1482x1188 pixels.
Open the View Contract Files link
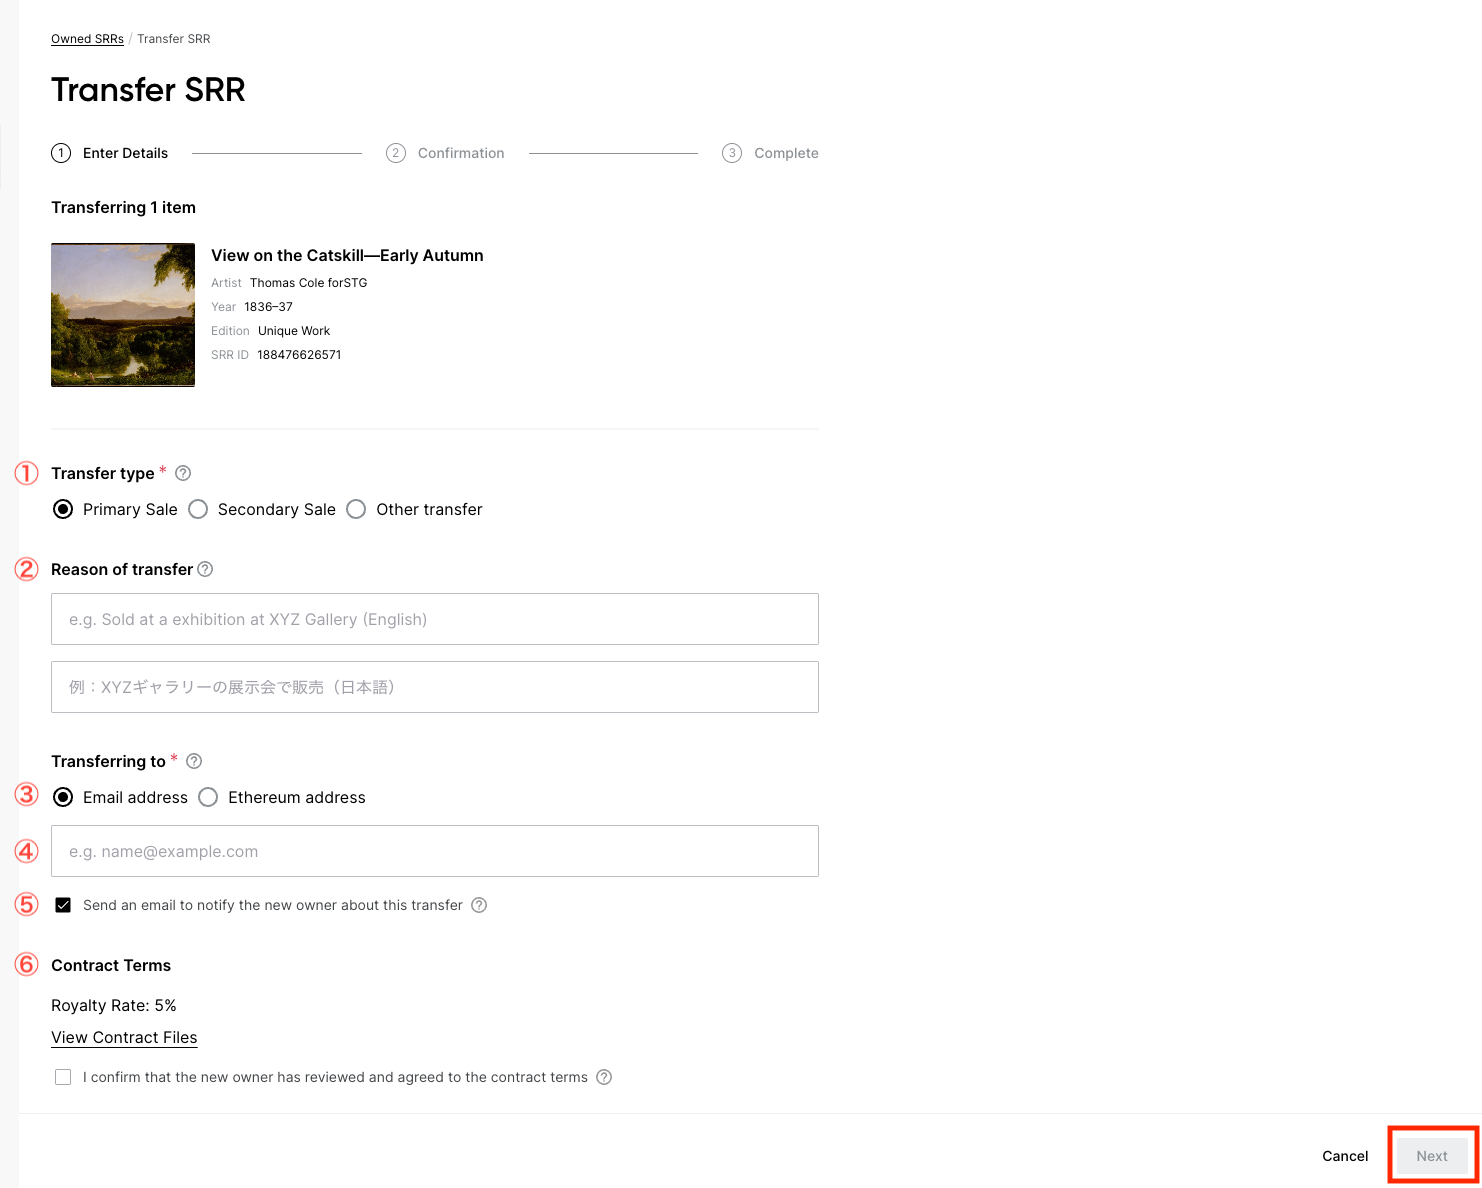click(x=124, y=1037)
